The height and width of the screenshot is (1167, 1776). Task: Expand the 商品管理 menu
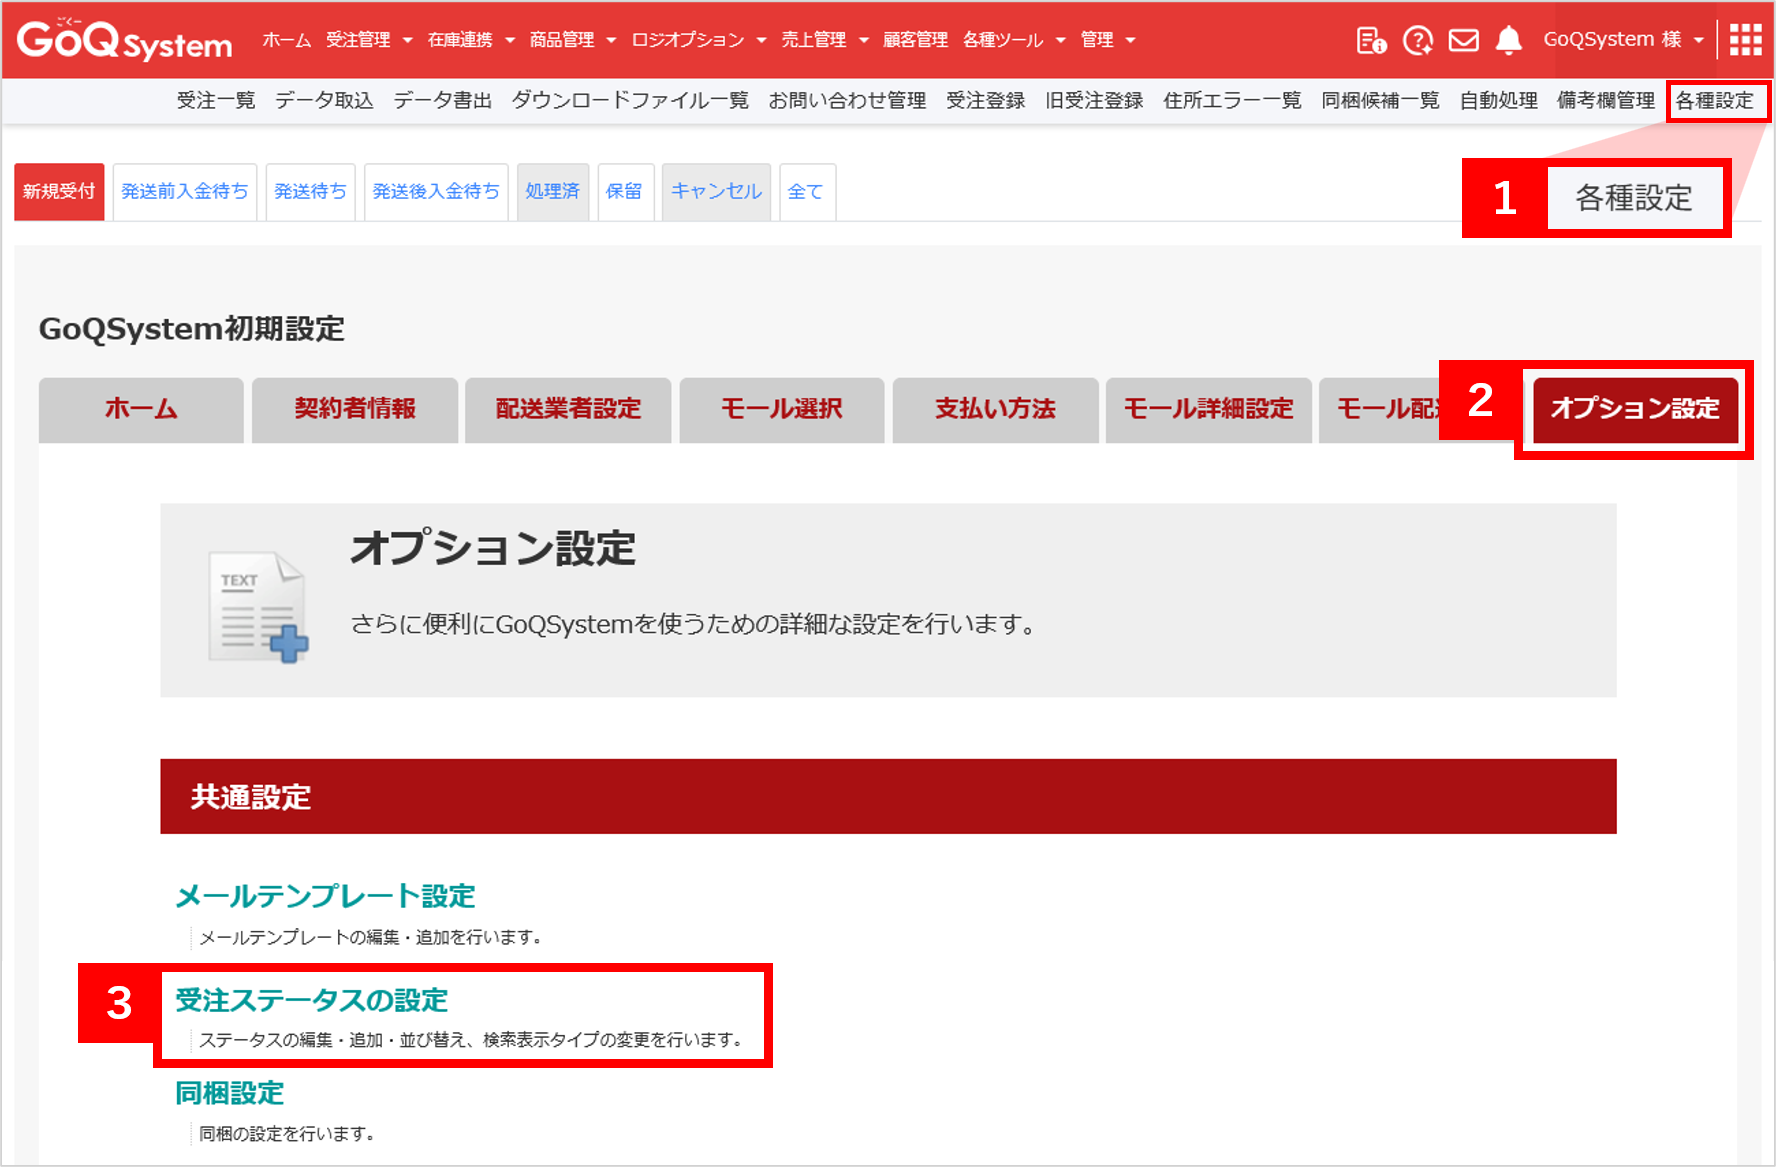(x=573, y=40)
